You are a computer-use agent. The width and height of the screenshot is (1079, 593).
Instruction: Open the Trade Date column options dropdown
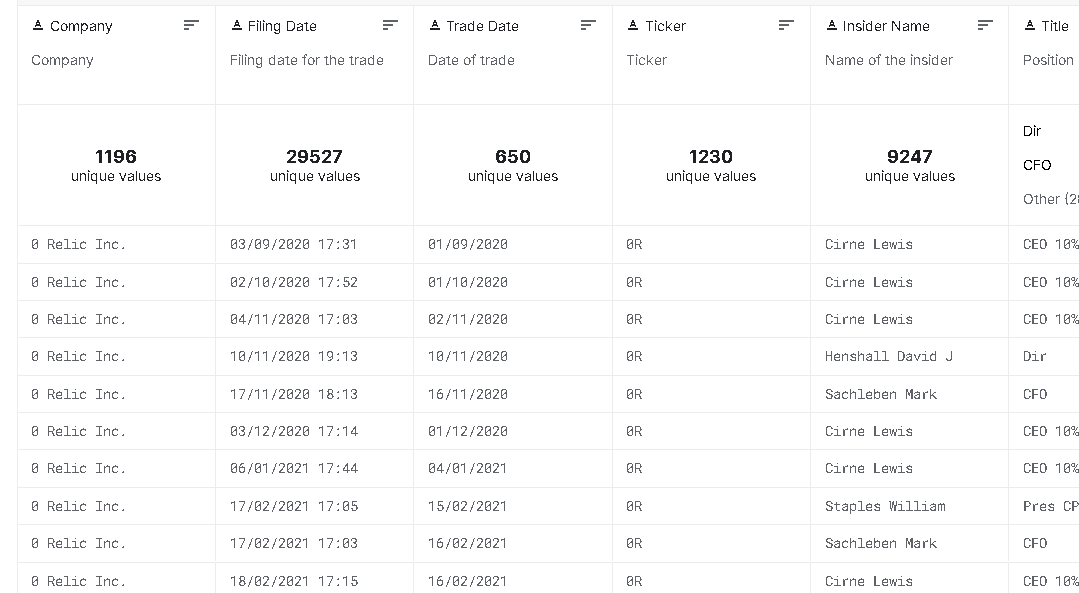pos(587,25)
